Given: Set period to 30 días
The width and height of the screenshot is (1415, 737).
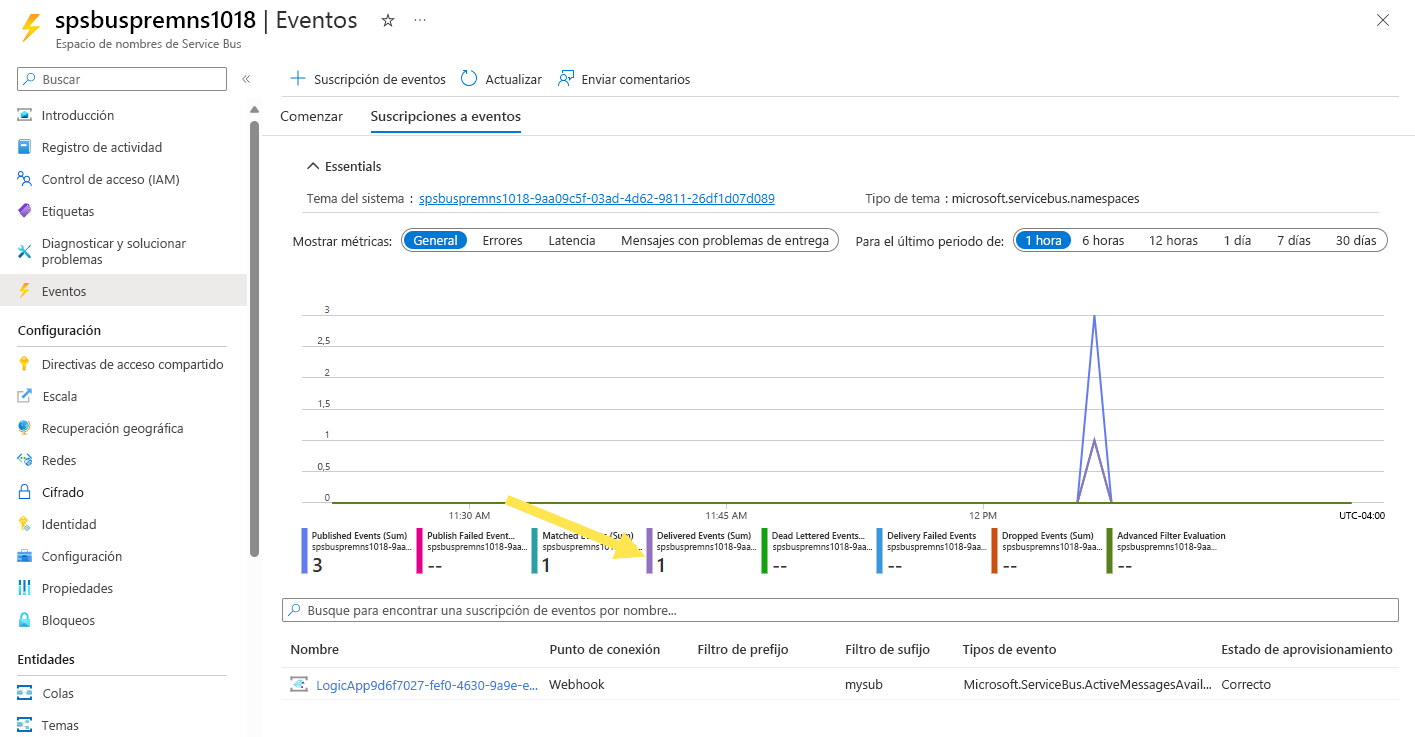Looking at the screenshot, I should coord(1356,240).
